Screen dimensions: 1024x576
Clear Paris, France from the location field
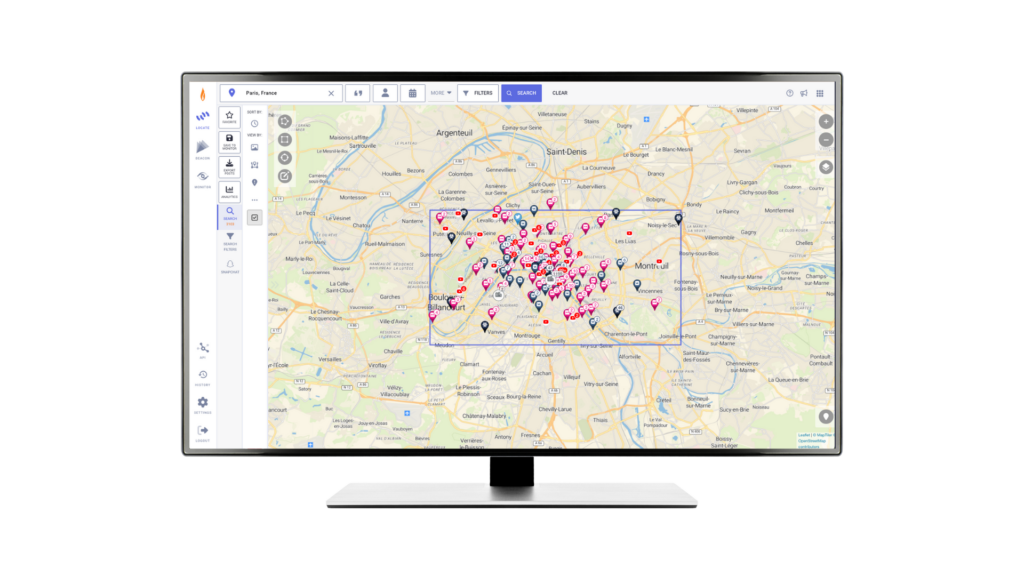(x=331, y=93)
